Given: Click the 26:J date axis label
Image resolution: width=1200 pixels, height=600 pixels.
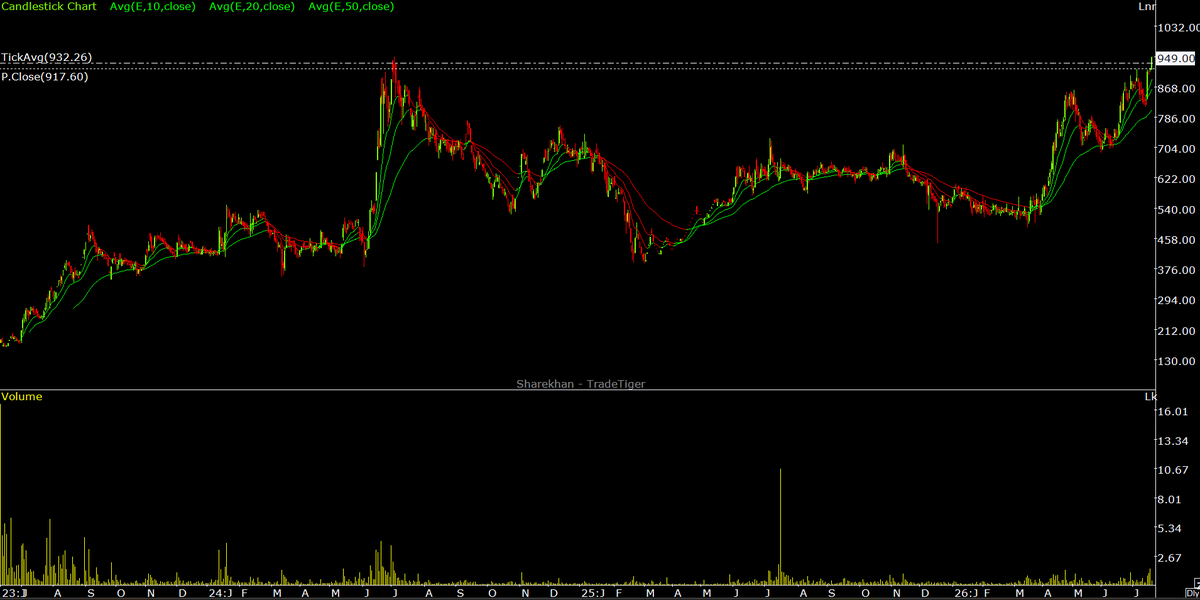Looking at the screenshot, I should [x=964, y=593].
